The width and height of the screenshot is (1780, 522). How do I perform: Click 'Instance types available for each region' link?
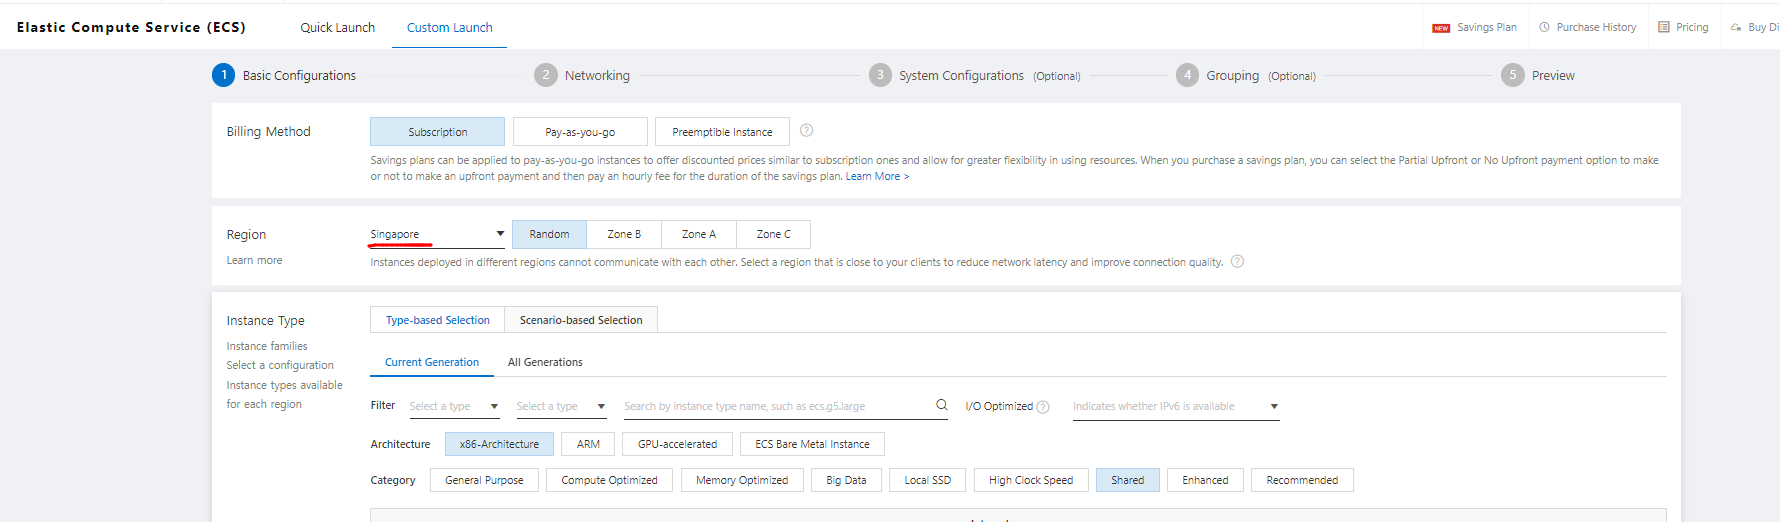click(x=284, y=394)
